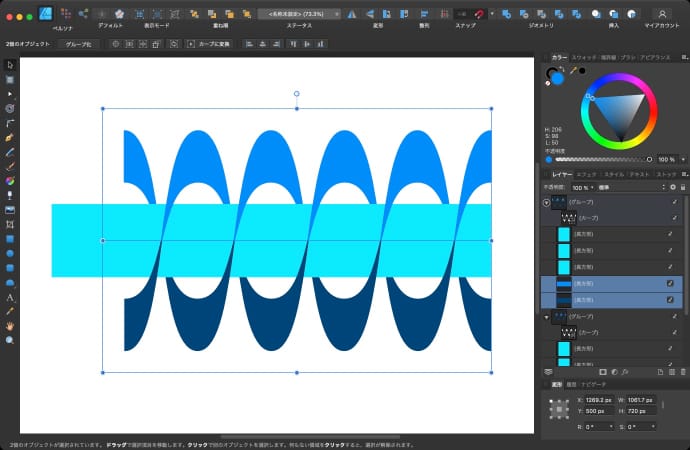Toggle visibility checkmark of top グループ layer
Screen dimensions: 690x450
tap(674, 201)
